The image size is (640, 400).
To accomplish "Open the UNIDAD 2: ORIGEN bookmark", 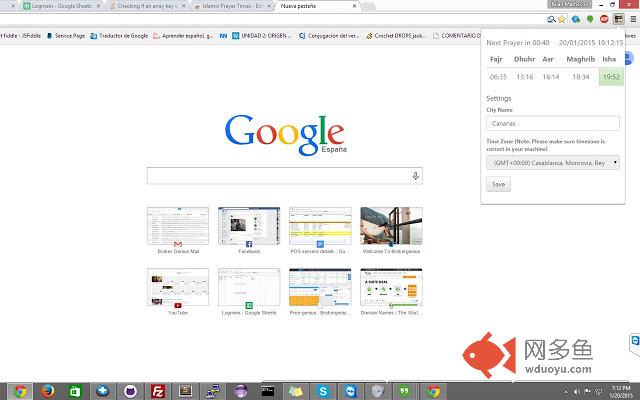I will point(262,36).
